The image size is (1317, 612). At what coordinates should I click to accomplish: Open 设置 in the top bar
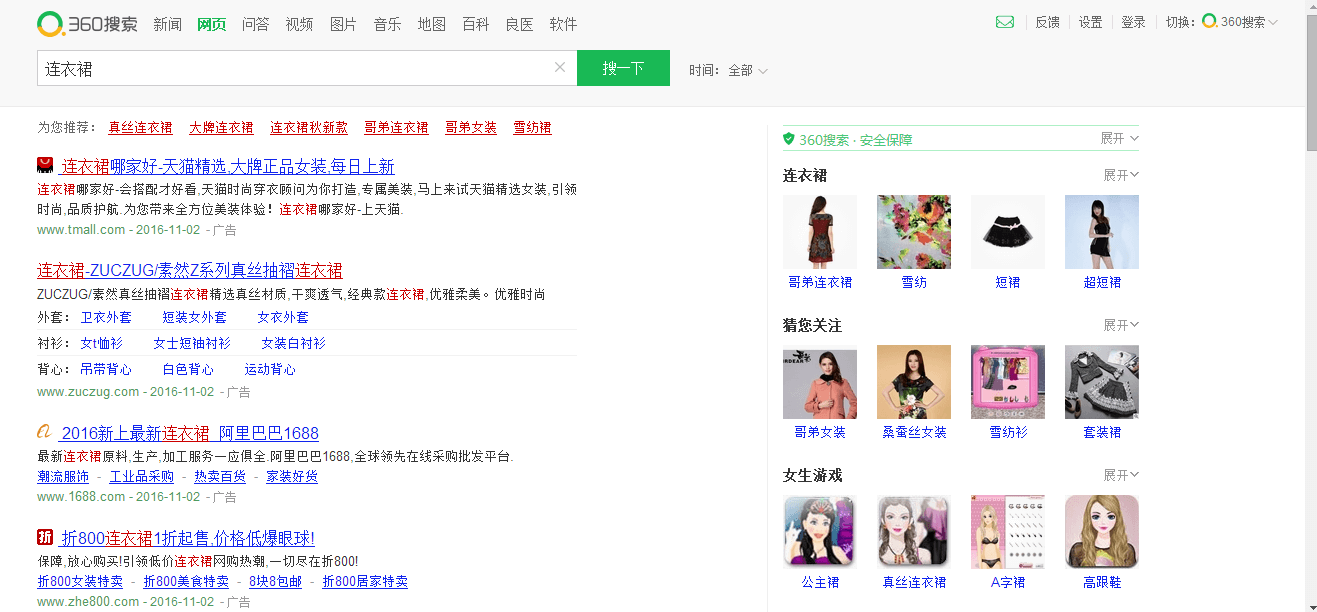point(1090,22)
